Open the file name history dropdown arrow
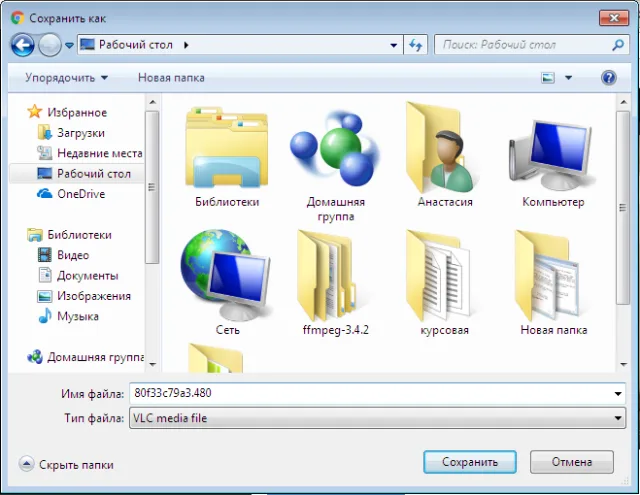The height and width of the screenshot is (495, 640). click(x=618, y=394)
